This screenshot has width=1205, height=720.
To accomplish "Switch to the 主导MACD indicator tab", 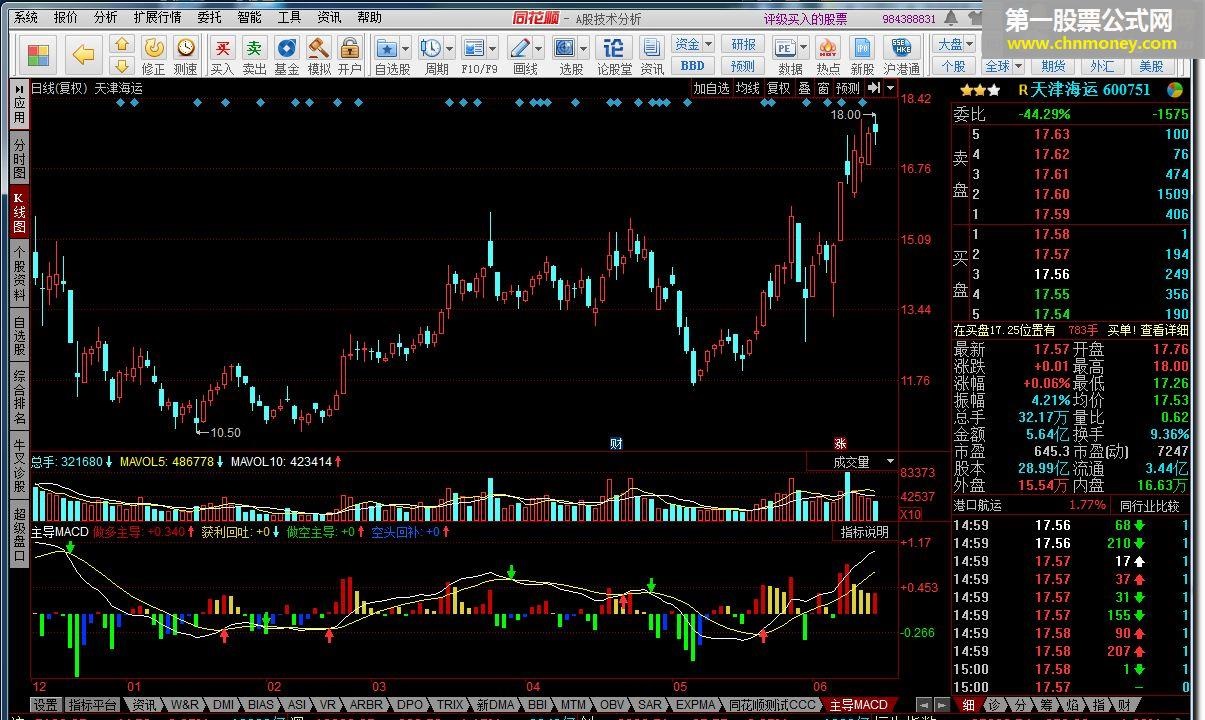I will [858, 705].
